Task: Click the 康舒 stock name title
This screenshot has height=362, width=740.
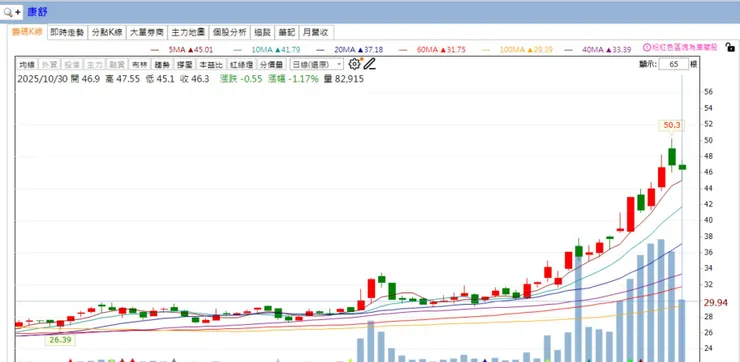Action: click(37, 12)
